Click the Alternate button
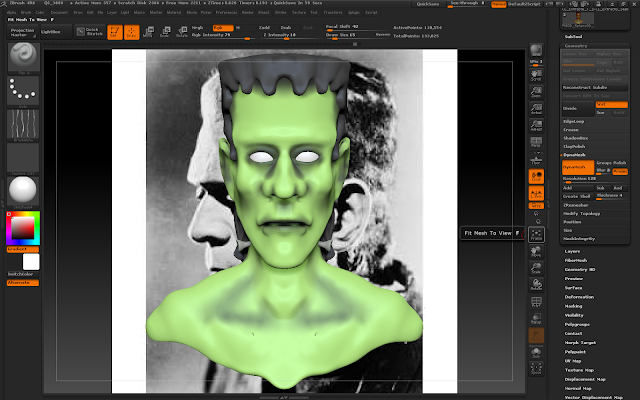This screenshot has height=400, width=640. pos(23,282)
